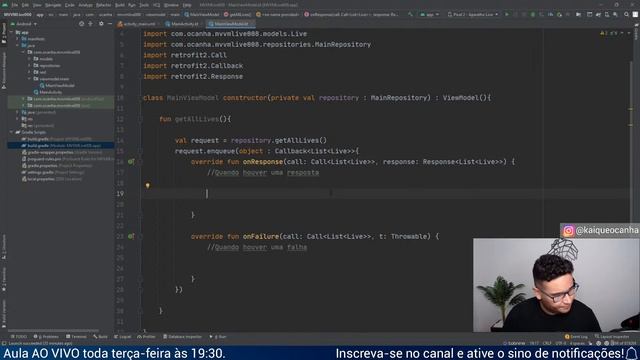
Task: Open the Terminal tool window
Action: pos(76,337)
